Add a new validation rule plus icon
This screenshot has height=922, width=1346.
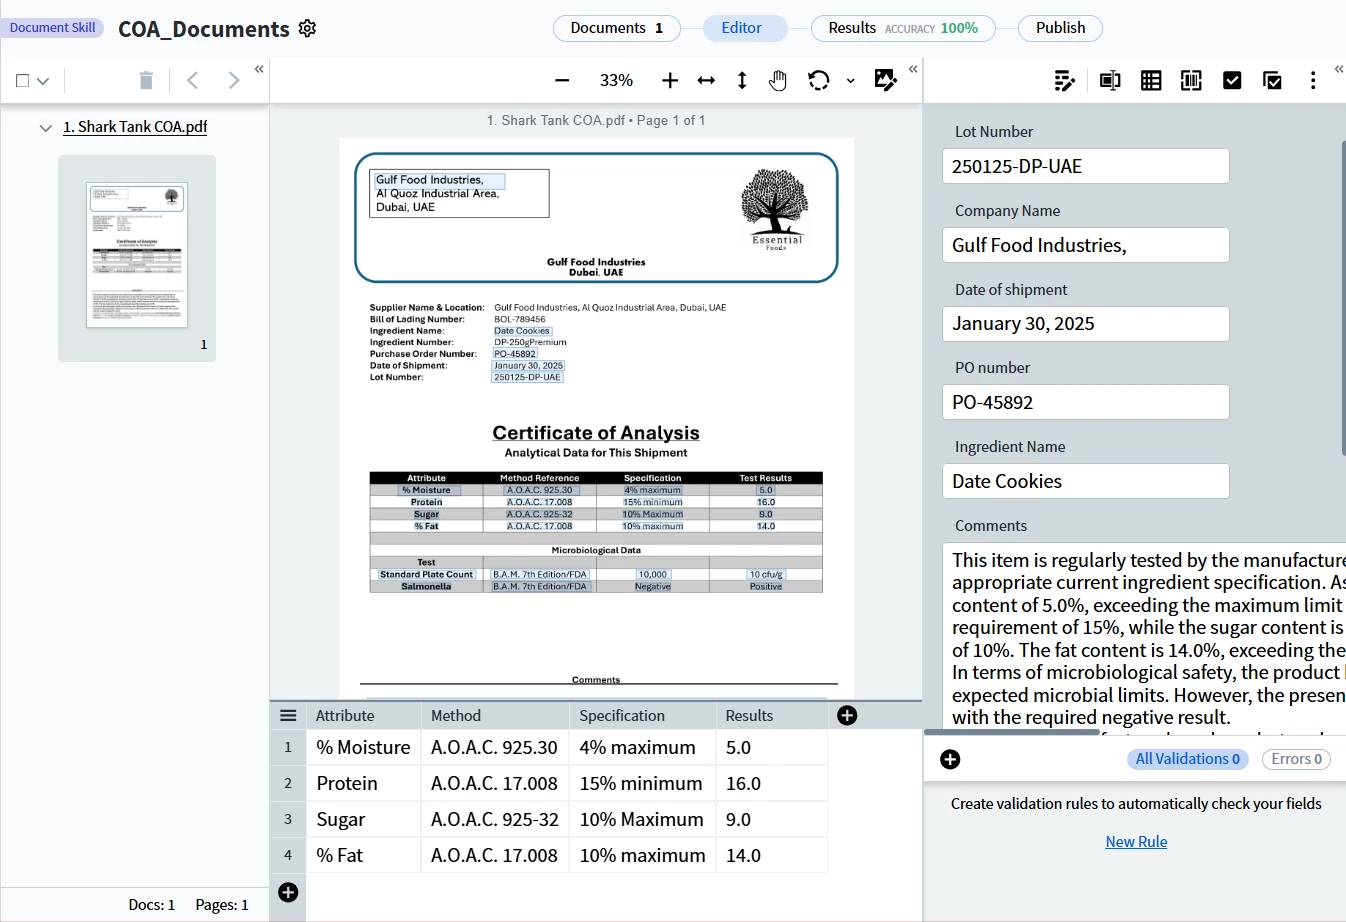950,760
